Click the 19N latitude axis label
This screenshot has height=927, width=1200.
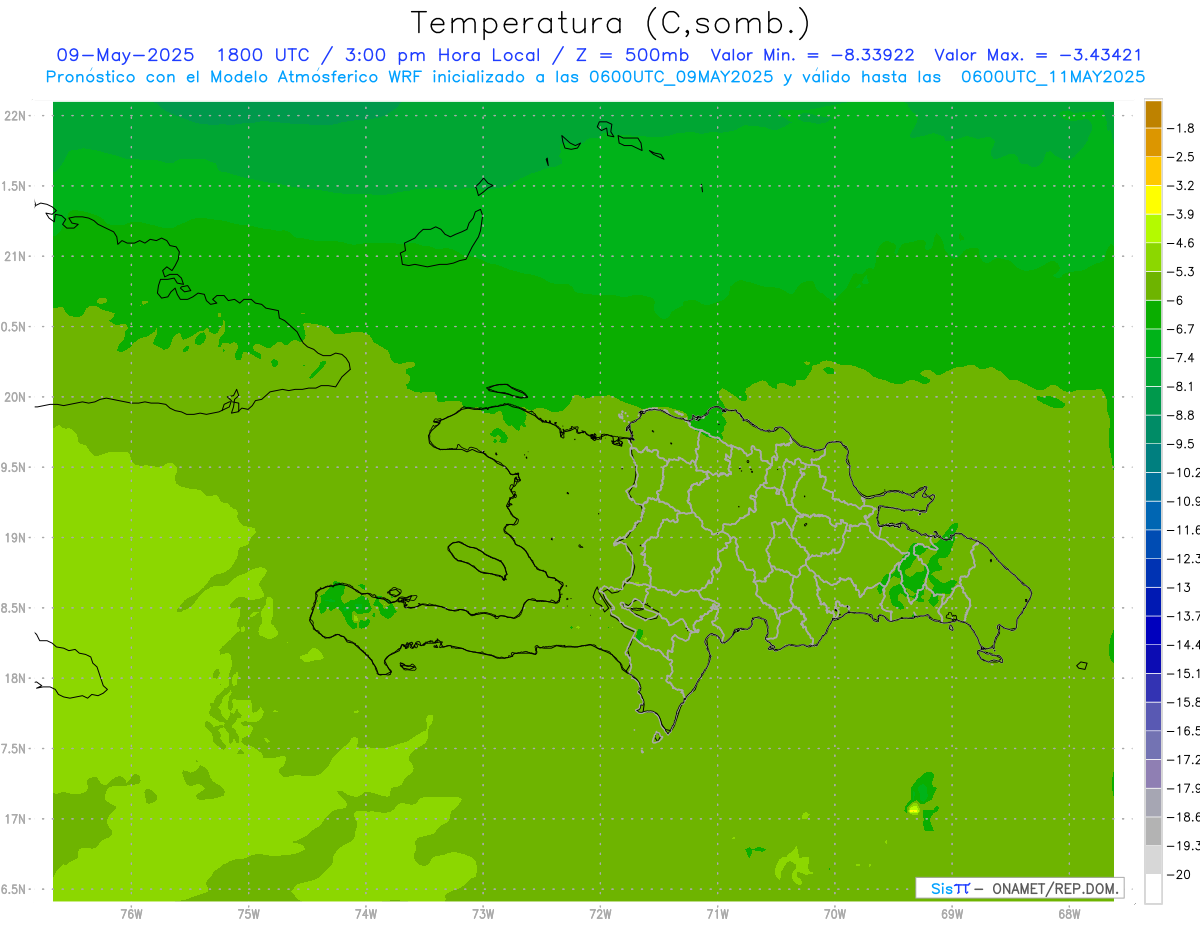pos(16,538)
